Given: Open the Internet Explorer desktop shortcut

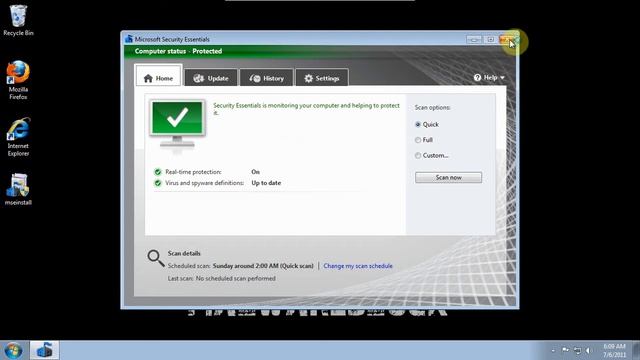Looking at the screenshot, I should (x=18, y=137).
